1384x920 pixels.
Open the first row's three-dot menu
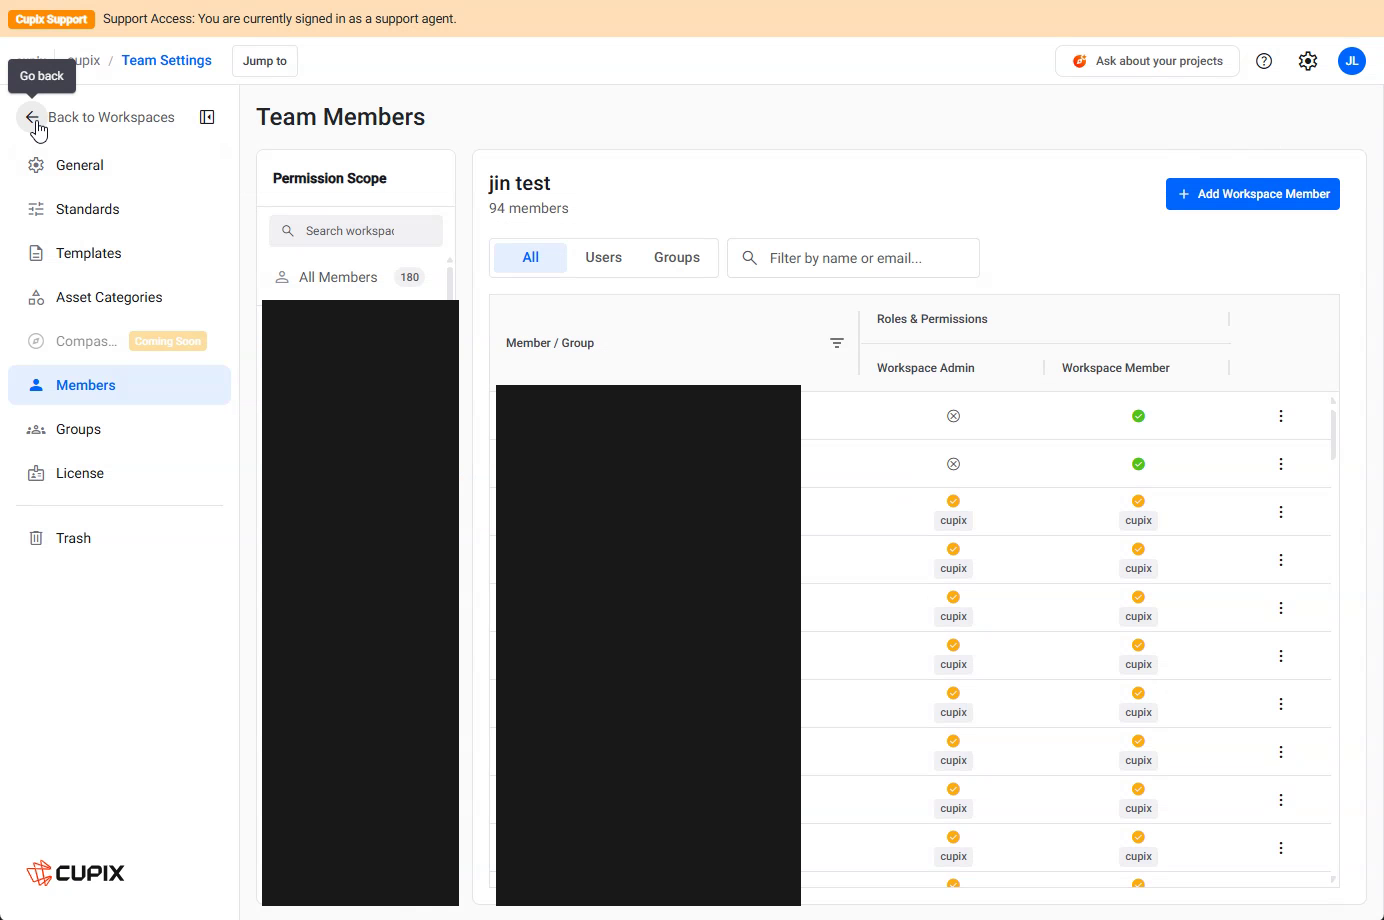[1281, 416]
